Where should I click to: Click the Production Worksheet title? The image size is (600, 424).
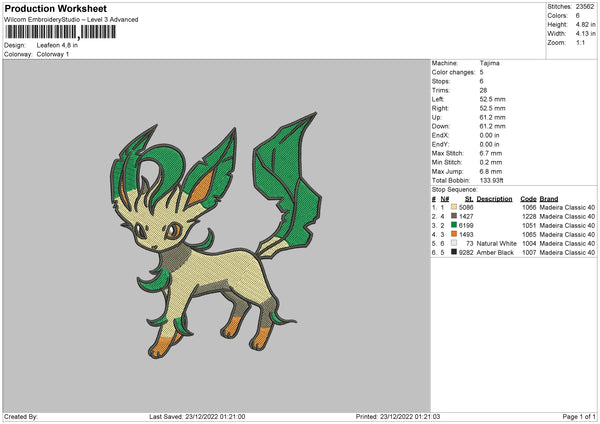click(55, 8)
